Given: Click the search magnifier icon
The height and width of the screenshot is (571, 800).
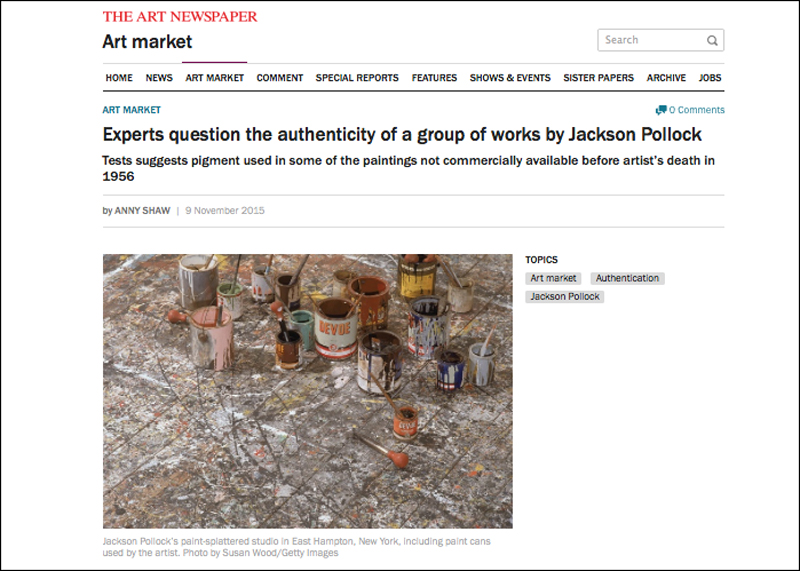Looking at the screenshot, I should pos(712,40).
